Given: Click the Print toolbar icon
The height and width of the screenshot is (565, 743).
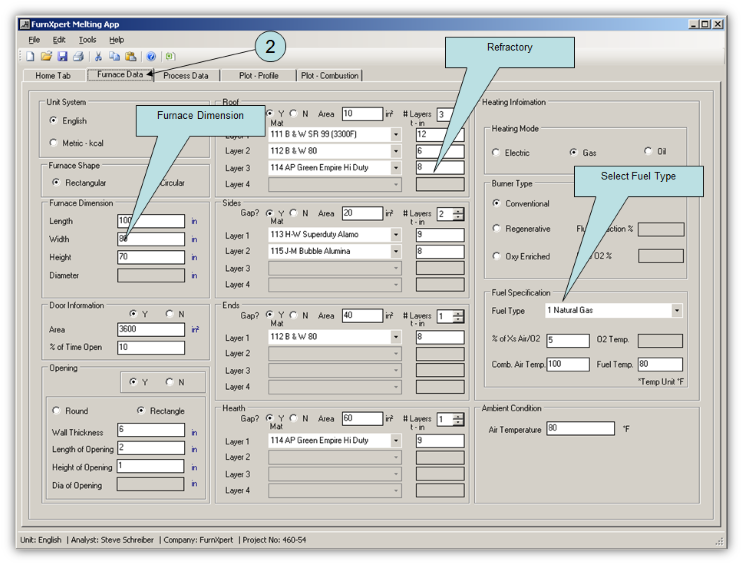Looking at the screenshot, I should point(78,56).
